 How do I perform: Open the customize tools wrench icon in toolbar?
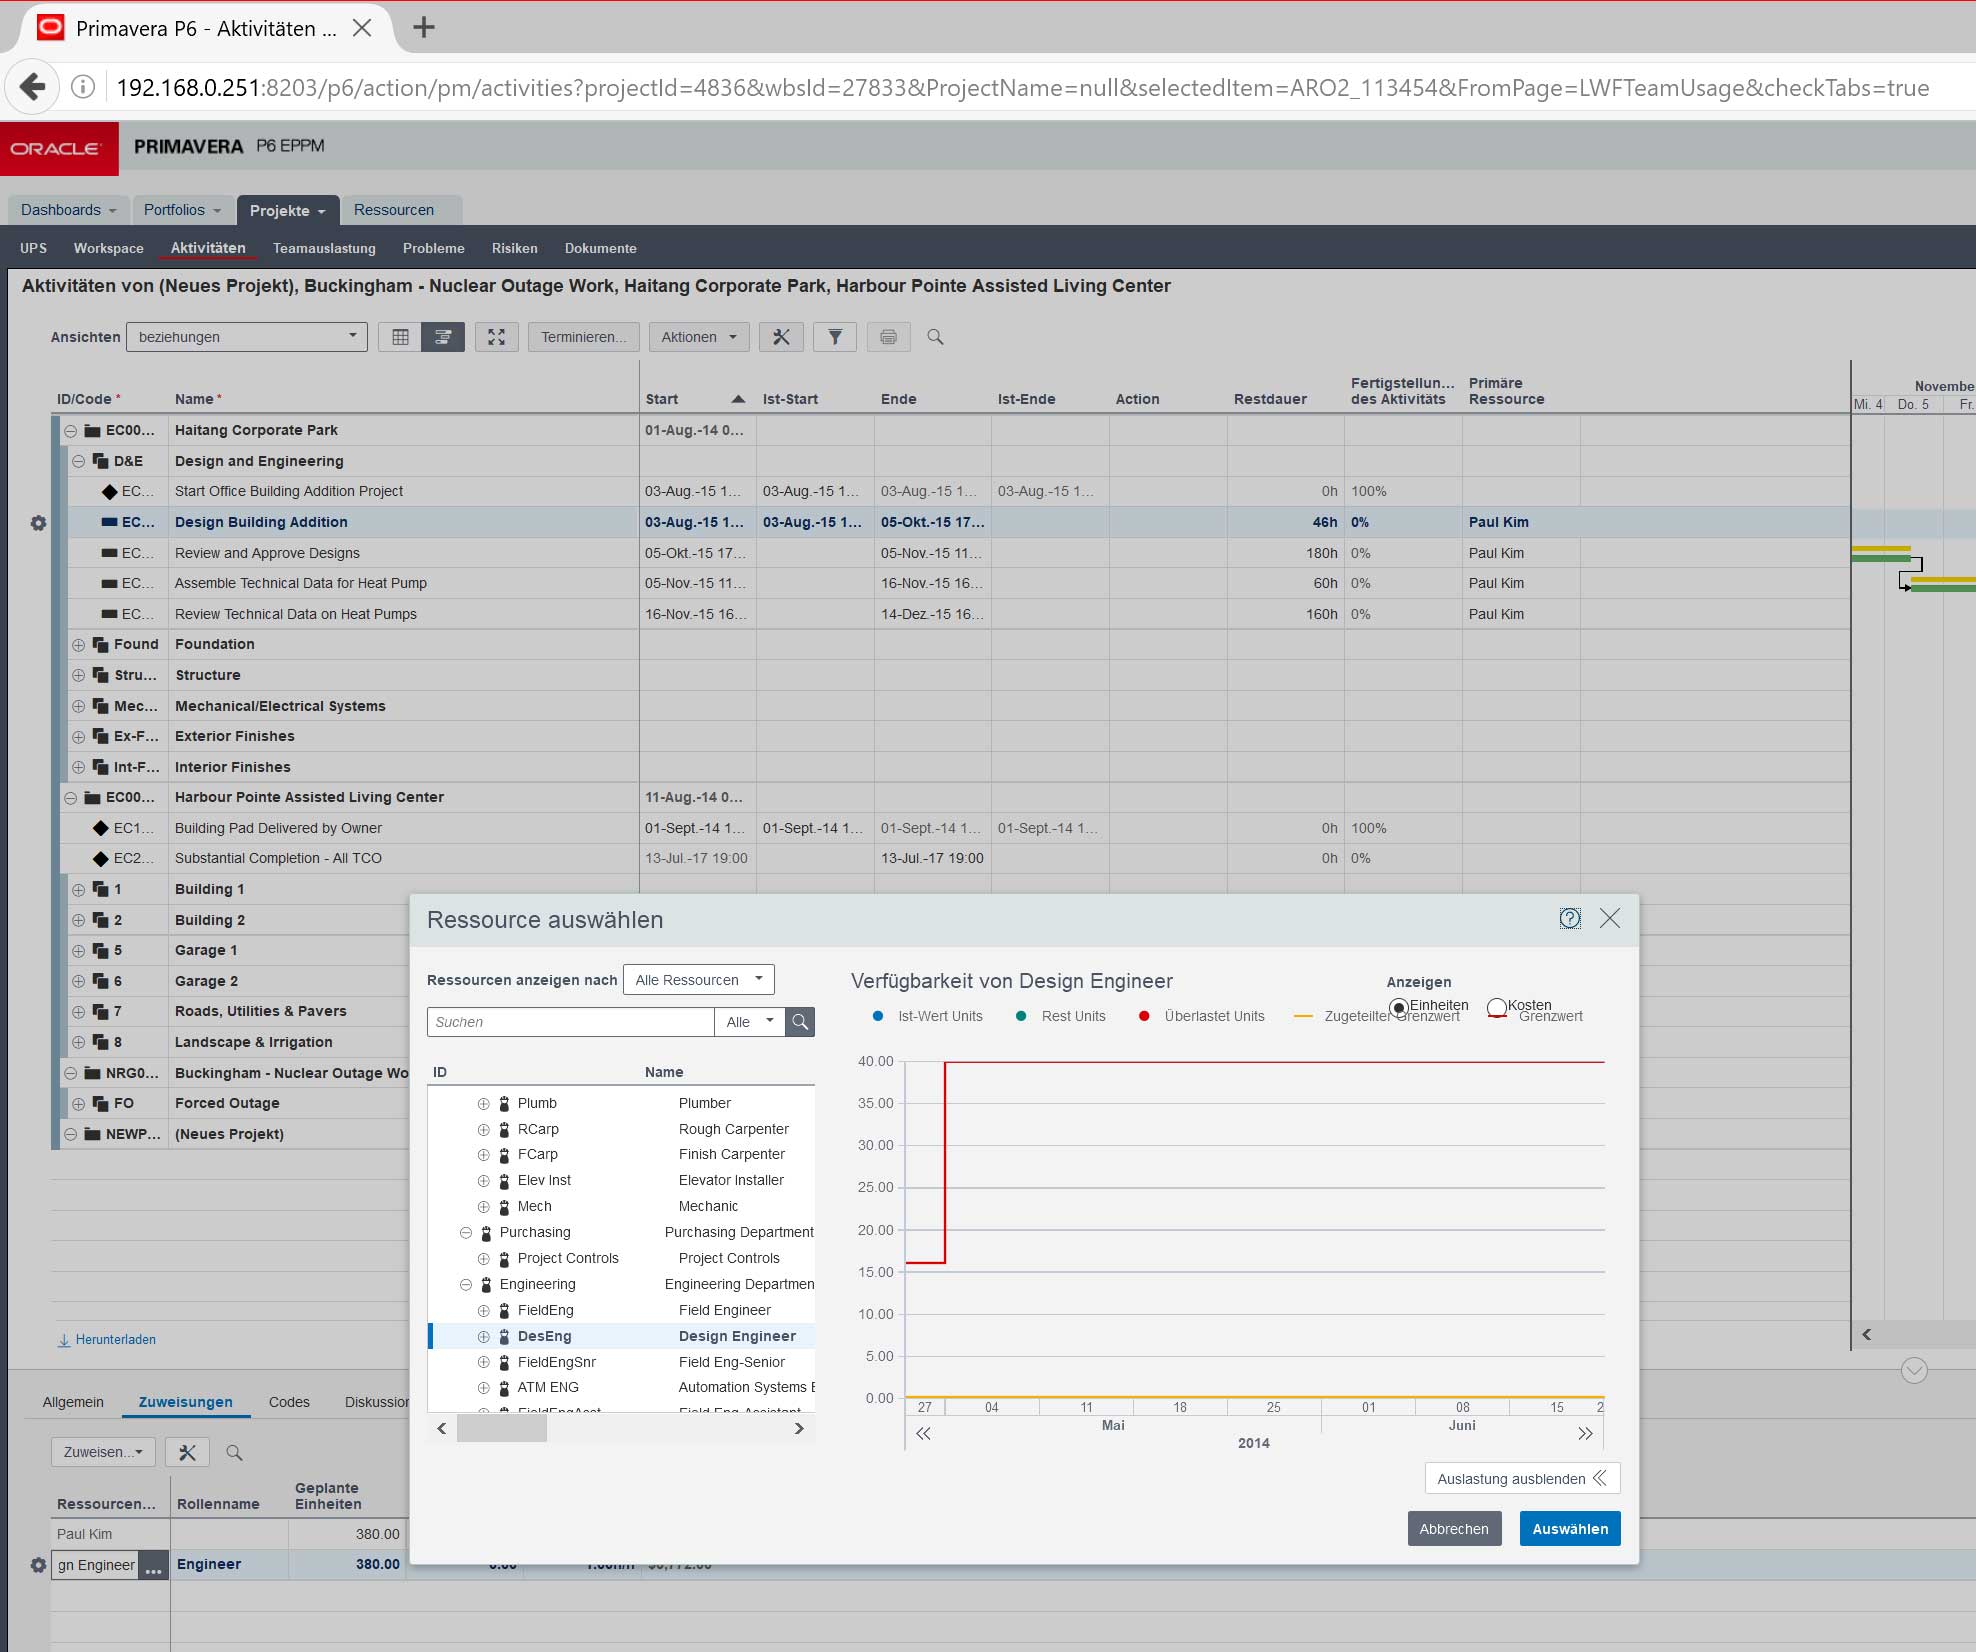(781, 337)
